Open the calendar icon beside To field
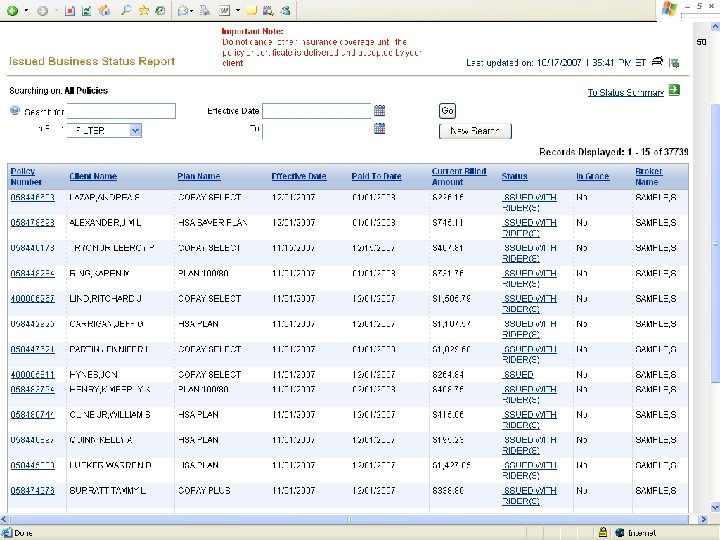The width and height of the screenshot is (720, 540). (x=379, y=129)
